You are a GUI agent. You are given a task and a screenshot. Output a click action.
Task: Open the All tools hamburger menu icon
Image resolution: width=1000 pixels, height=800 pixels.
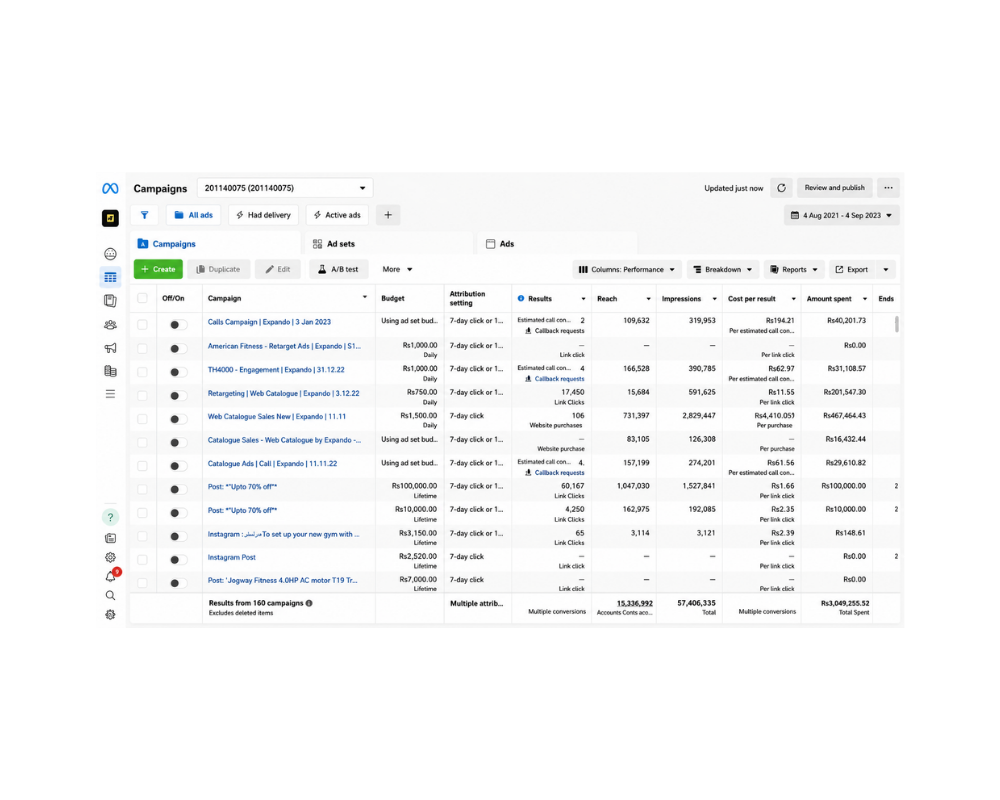110,394
